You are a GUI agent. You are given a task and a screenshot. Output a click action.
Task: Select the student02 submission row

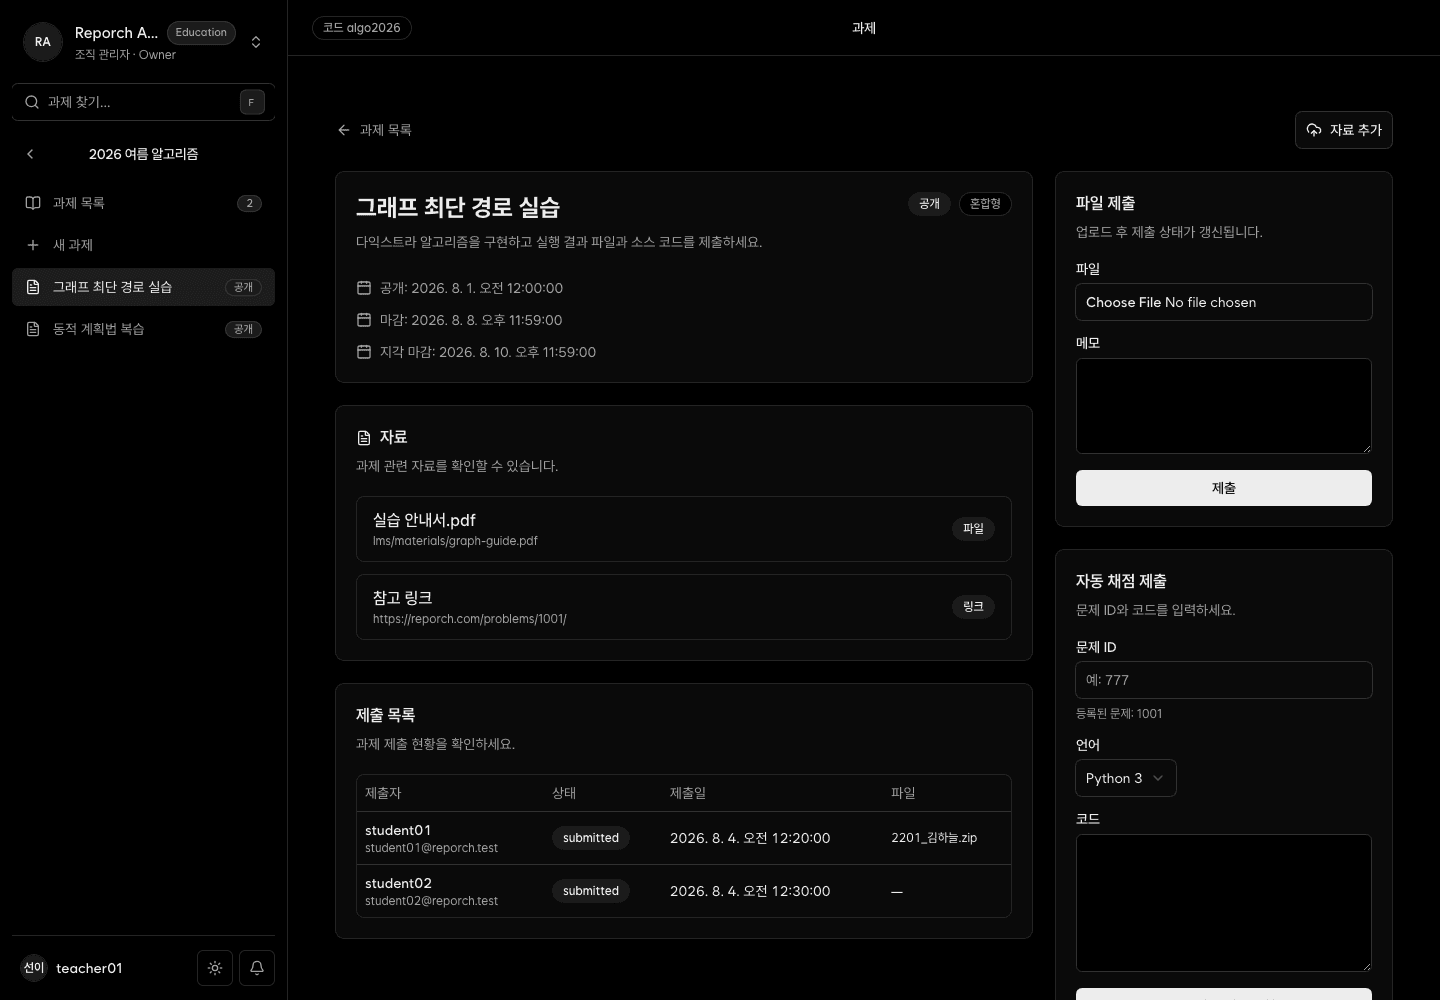(684, 891)
